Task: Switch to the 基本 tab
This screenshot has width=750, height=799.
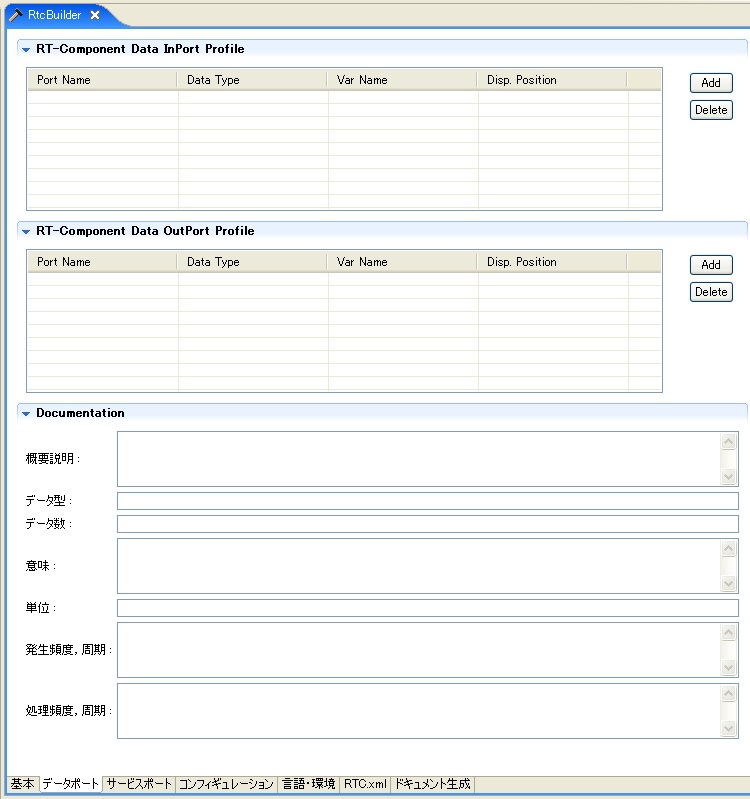Action: 23,784
